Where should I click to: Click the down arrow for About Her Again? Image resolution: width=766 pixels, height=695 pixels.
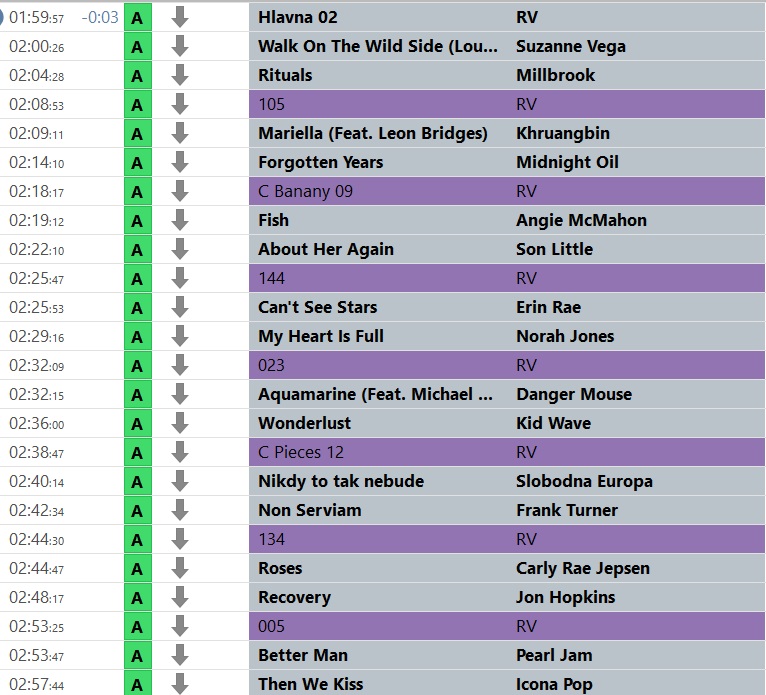[180, 250]
